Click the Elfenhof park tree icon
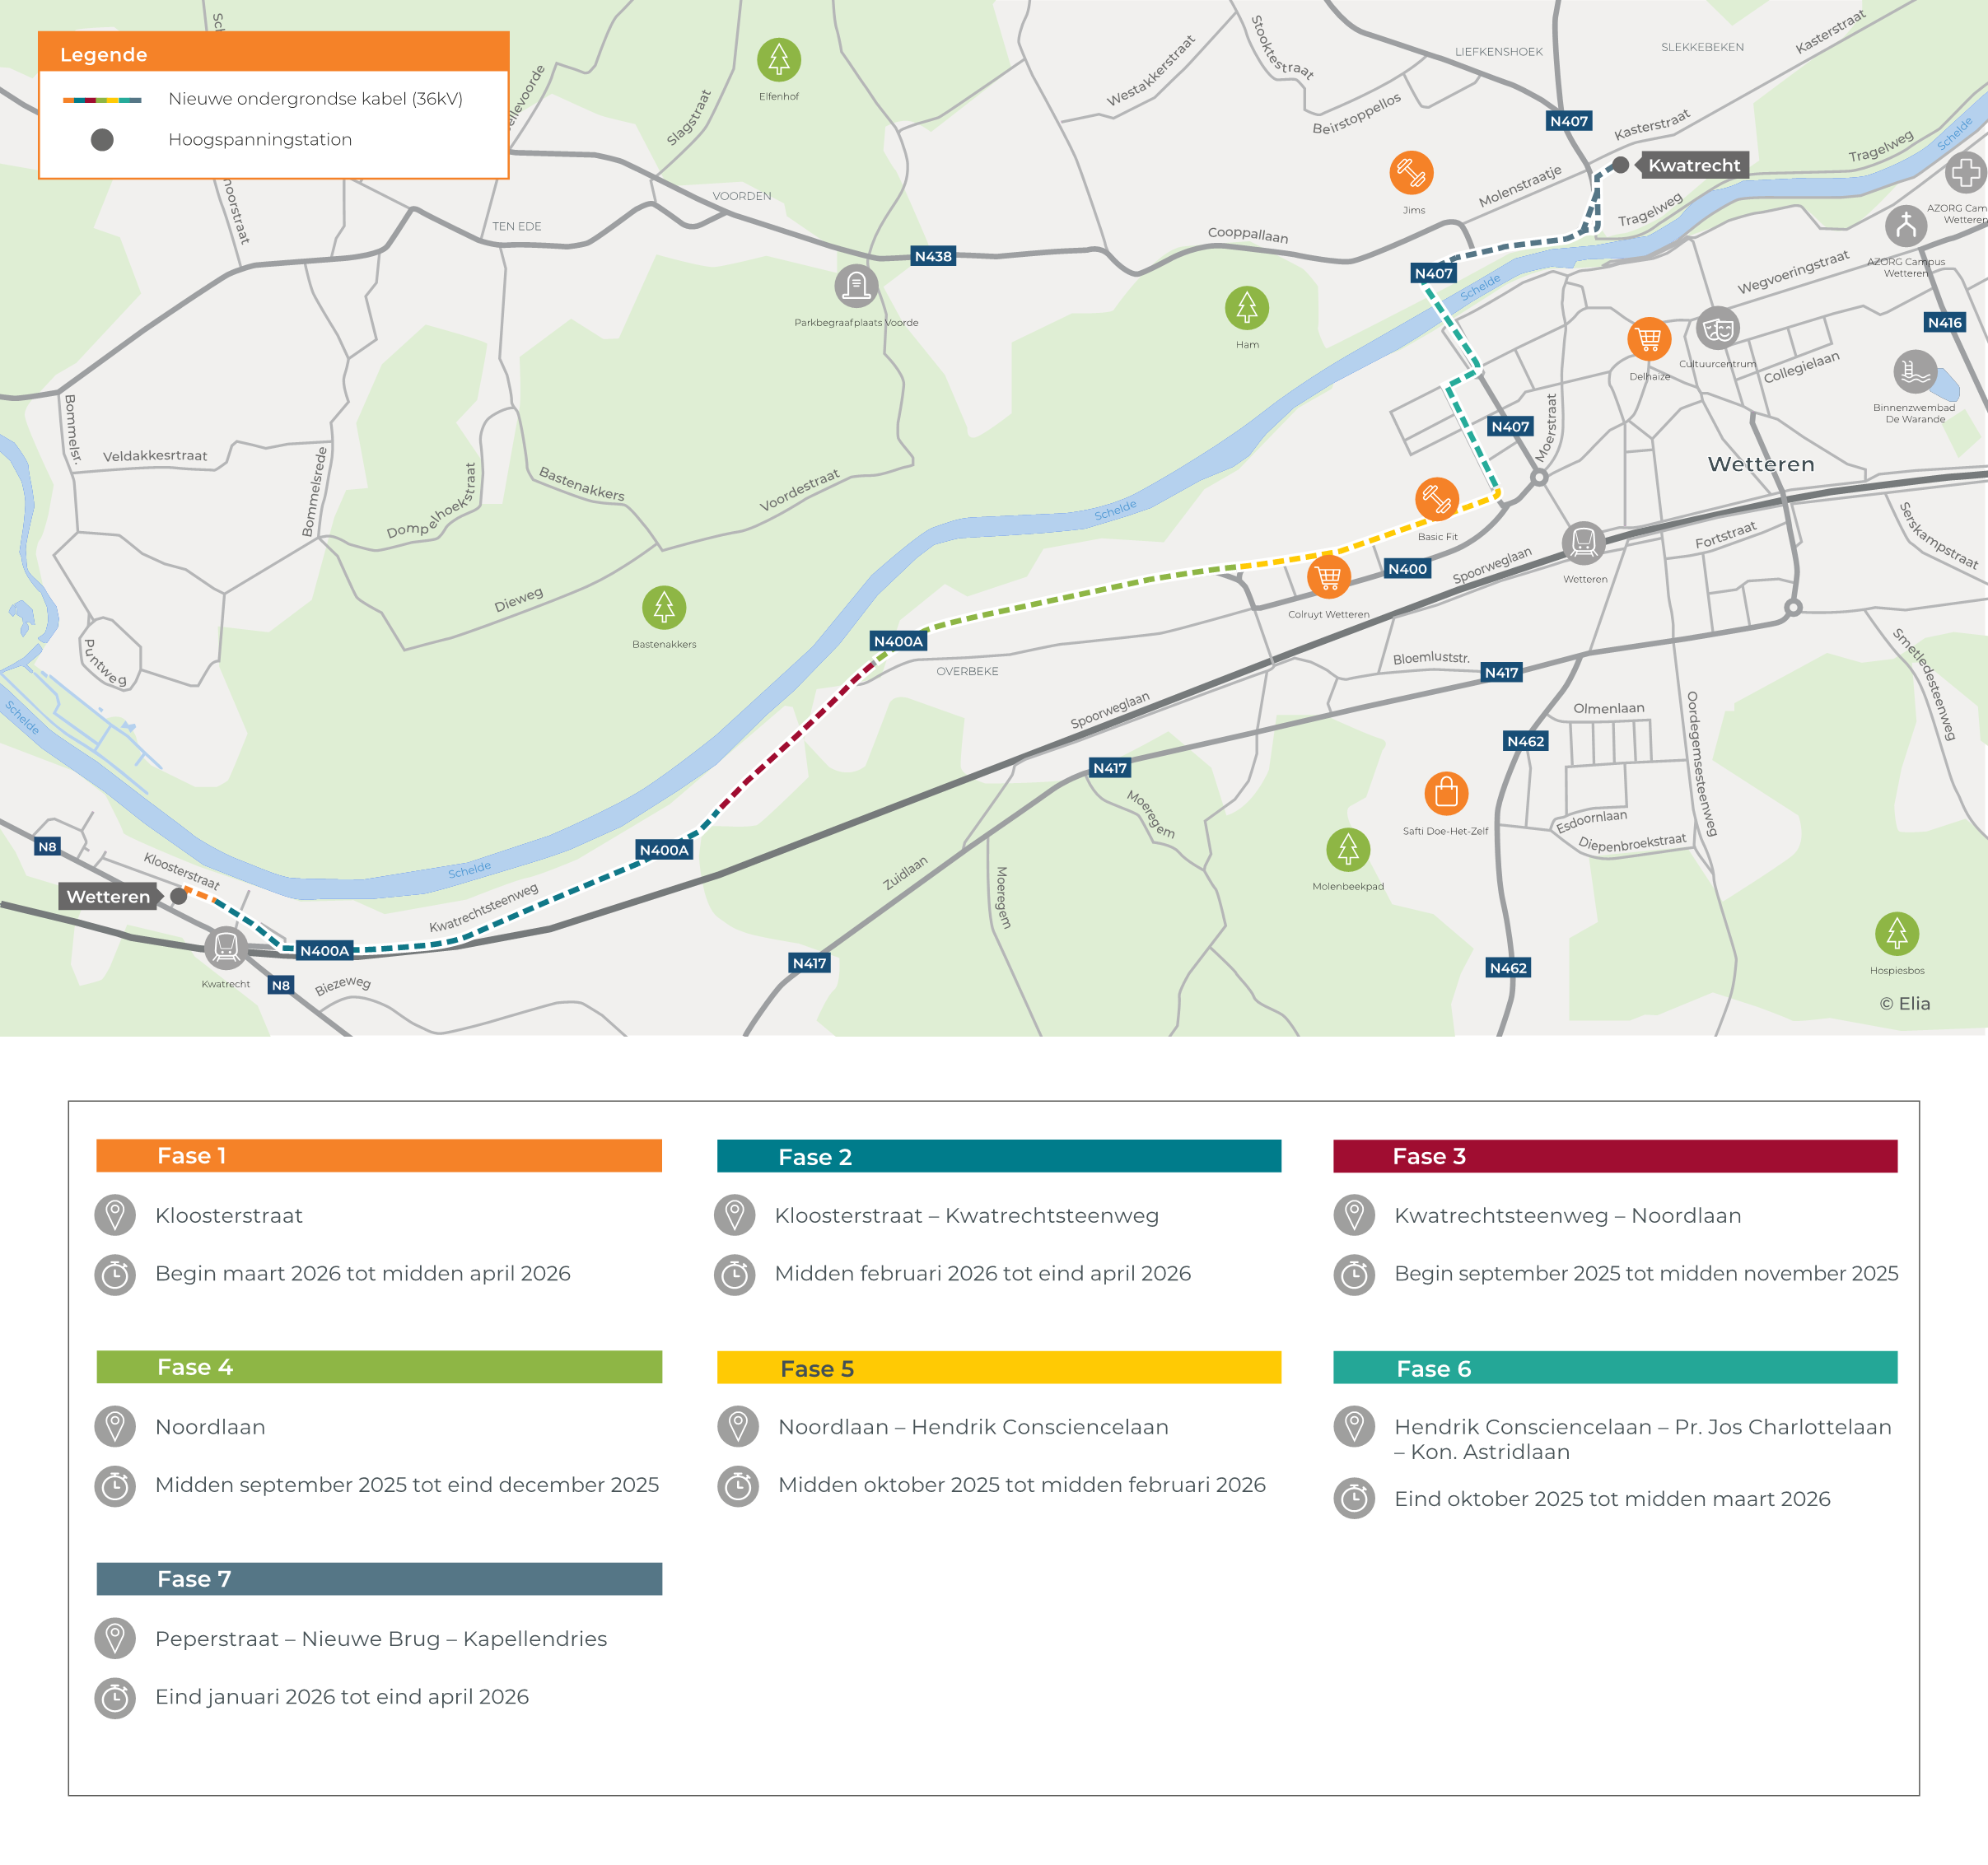The width and height of the screenshot is (1988, 1865). [778, 60]
